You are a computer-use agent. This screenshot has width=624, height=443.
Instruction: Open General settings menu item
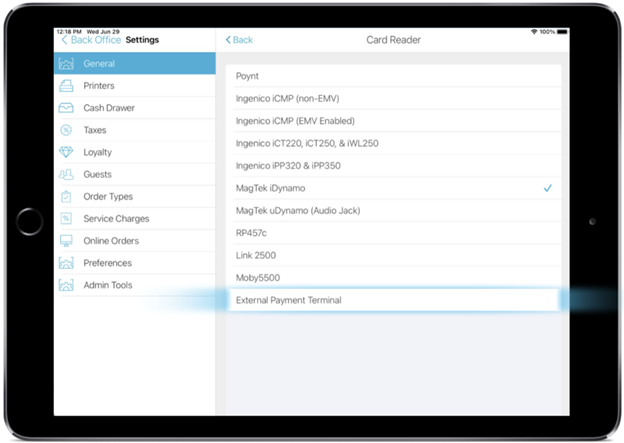point(135,64)
